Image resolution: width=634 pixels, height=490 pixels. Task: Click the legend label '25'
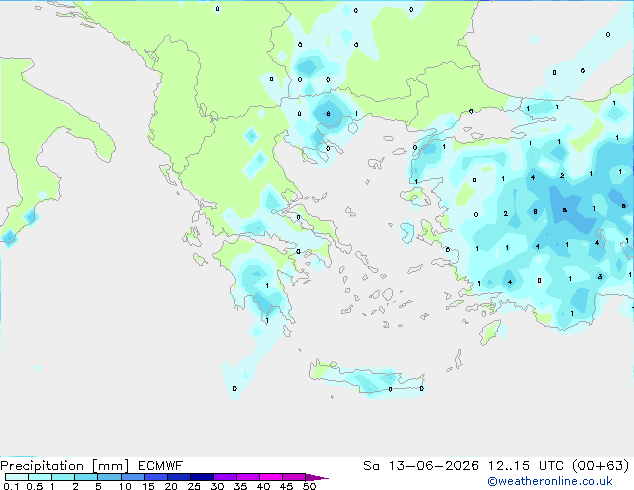[194, 486]
